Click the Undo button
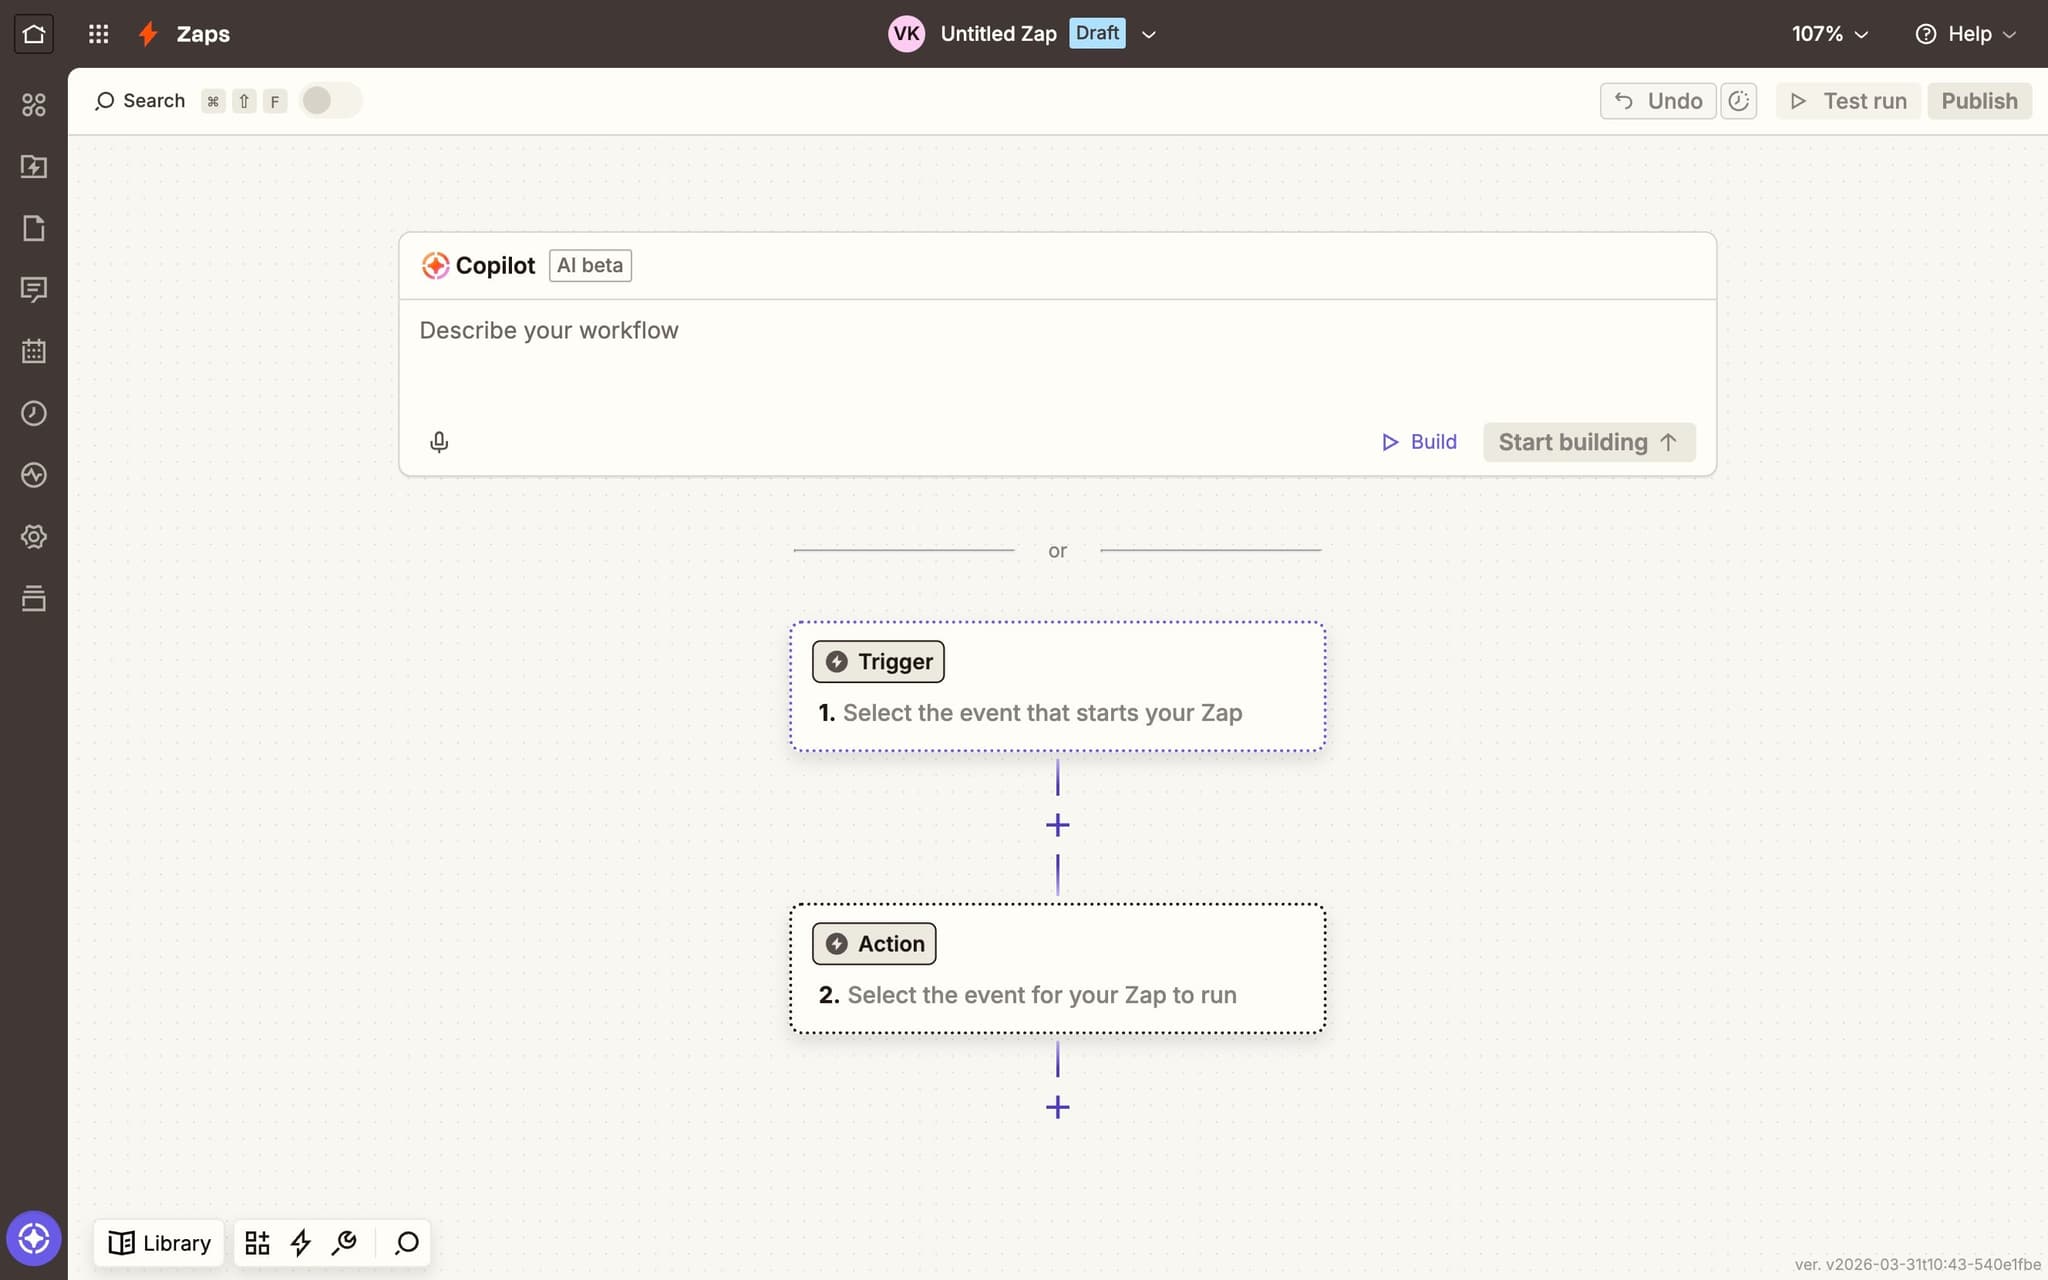The image size is (2048, 1280). 1658,101
